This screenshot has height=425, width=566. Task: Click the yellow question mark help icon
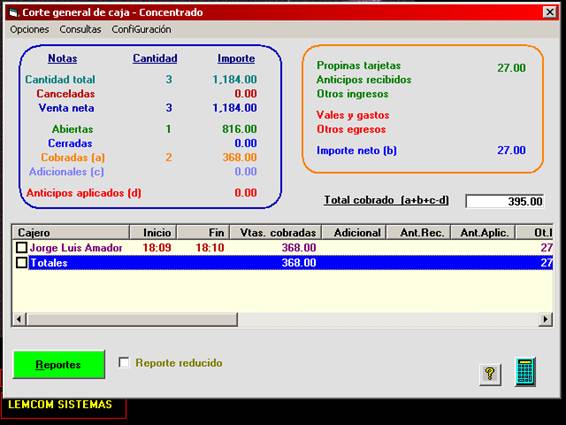tap(490, 374)
